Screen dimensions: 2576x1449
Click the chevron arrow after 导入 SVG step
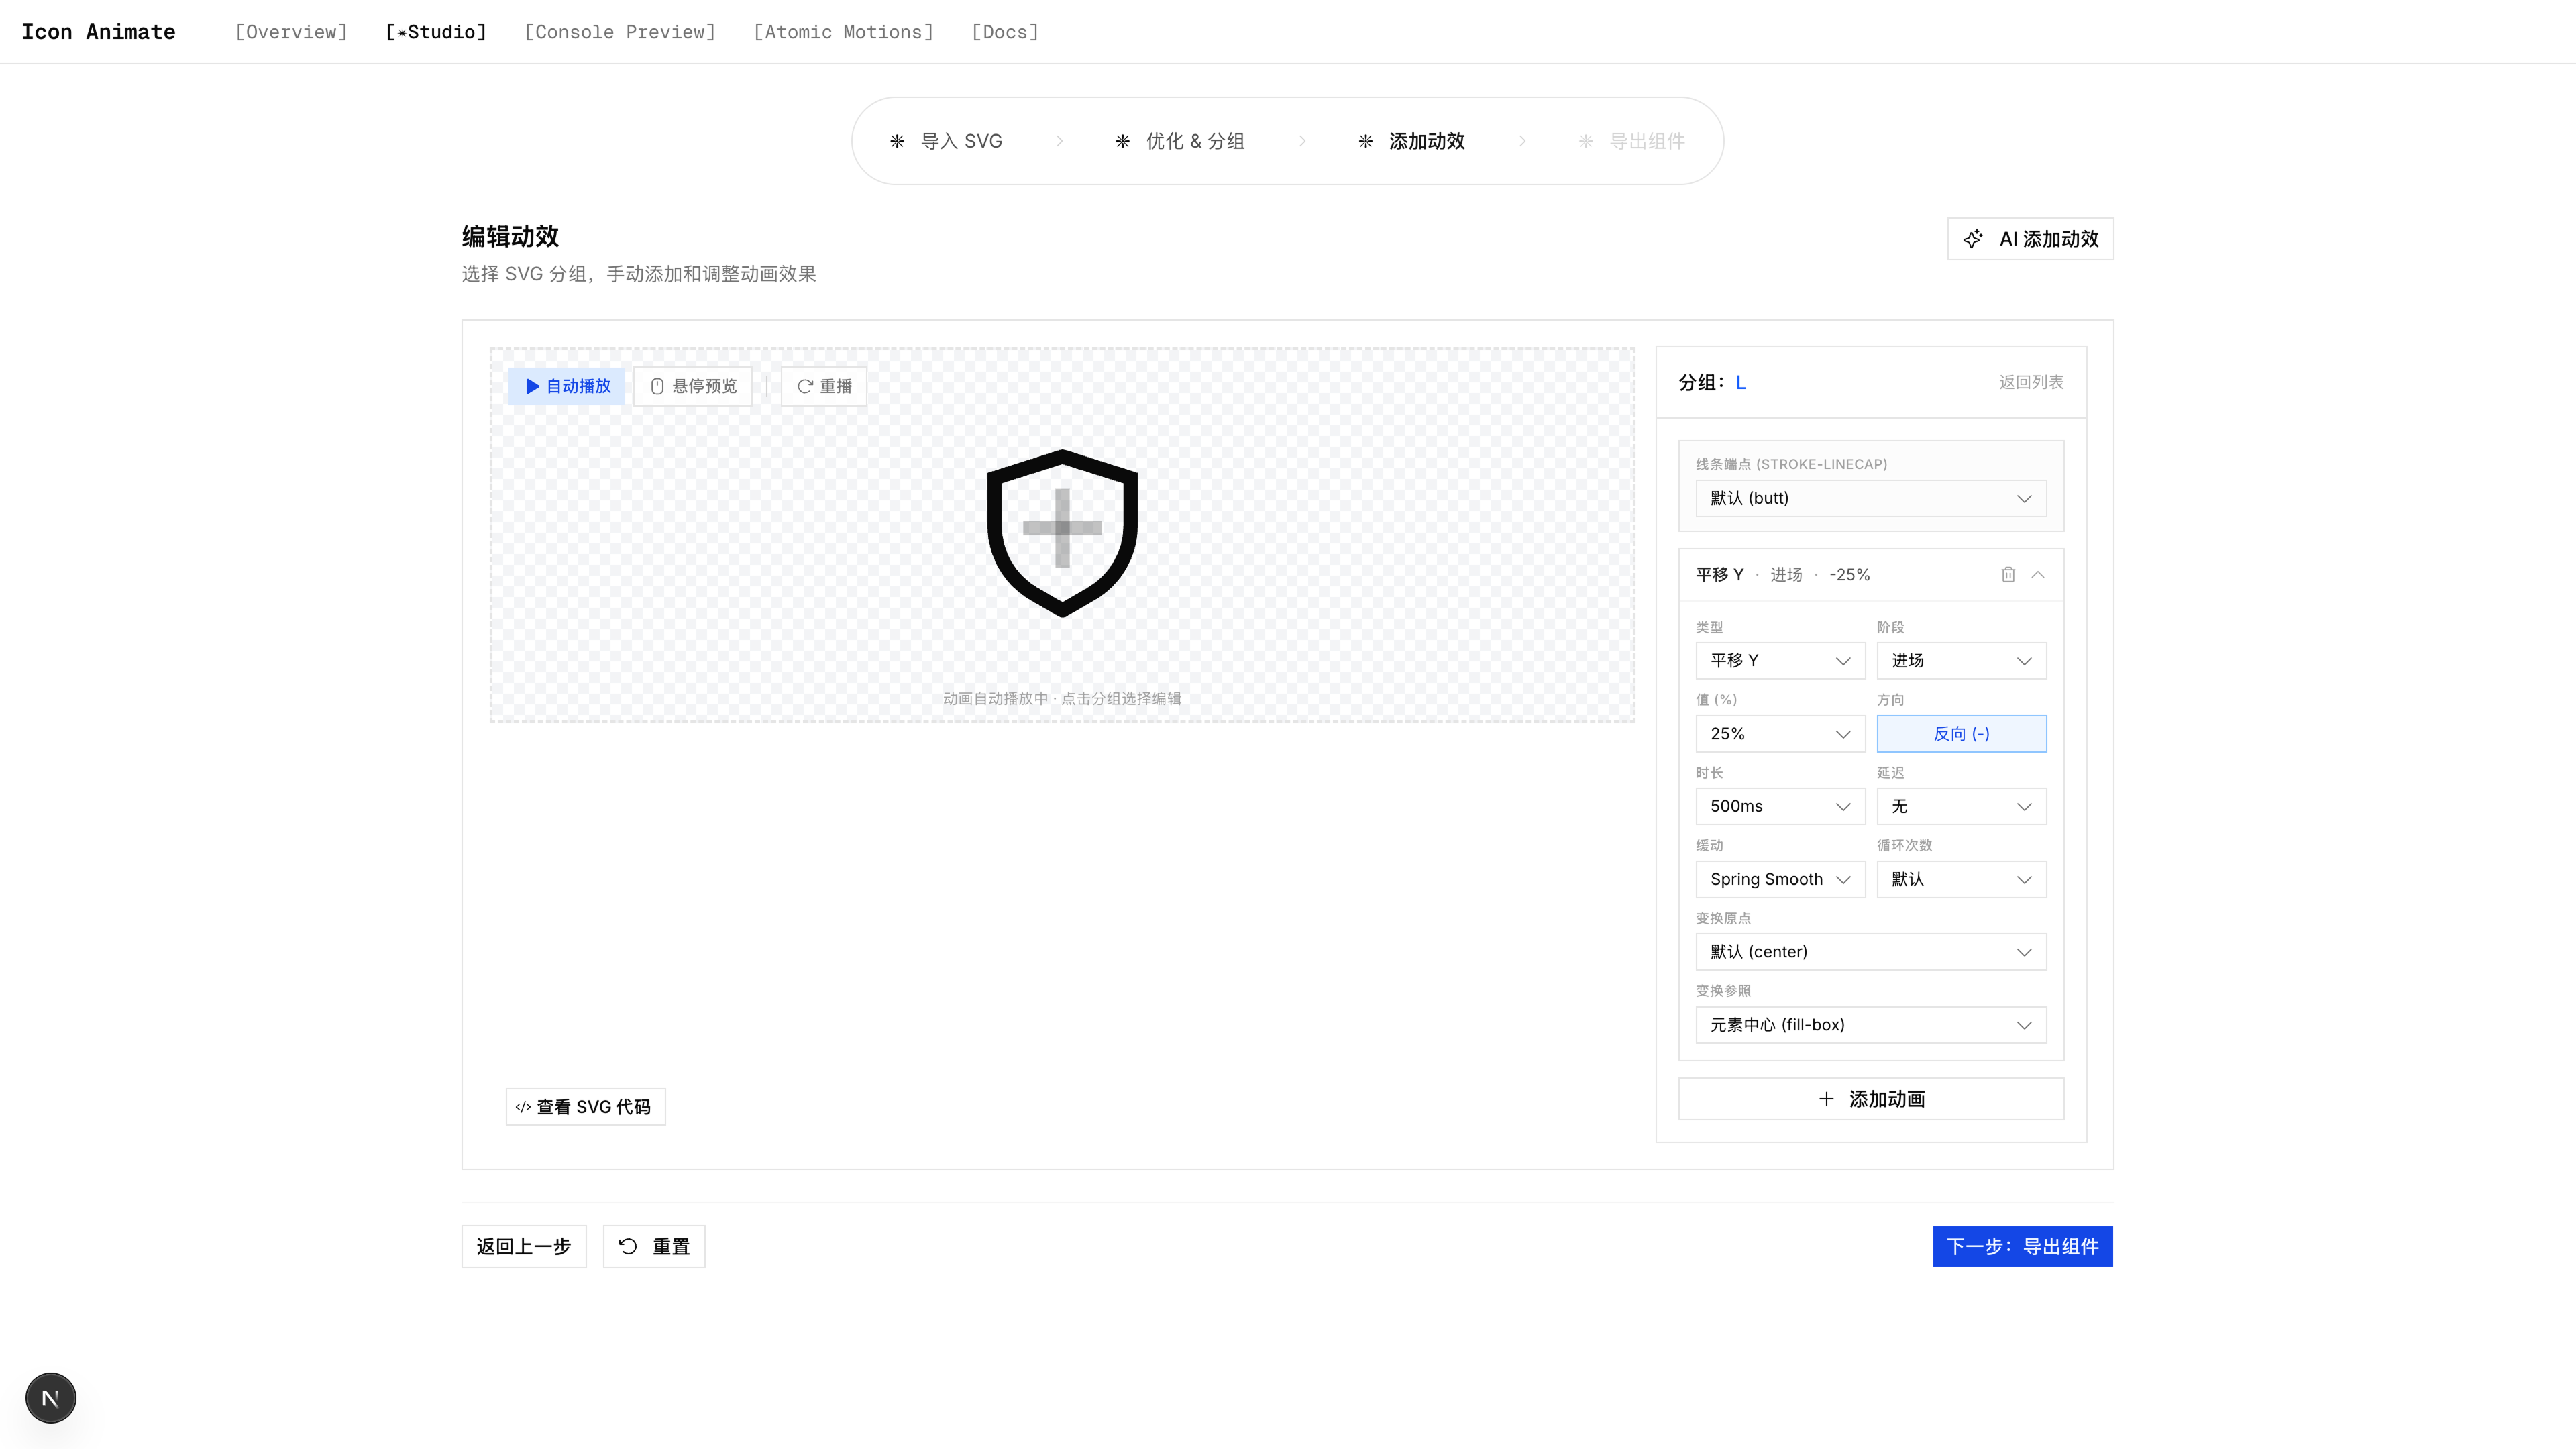click(1059, 141)
